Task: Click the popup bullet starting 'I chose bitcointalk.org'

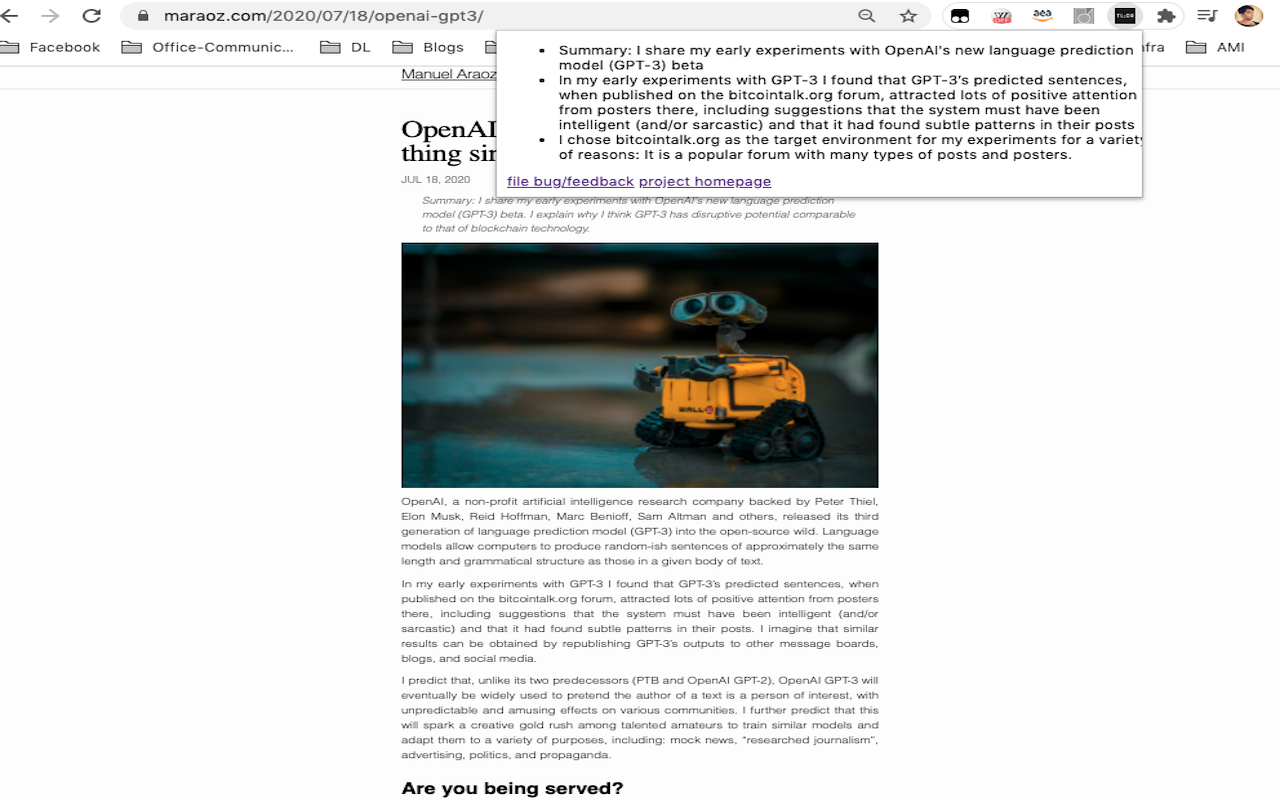Action: (x=849, y=147)
